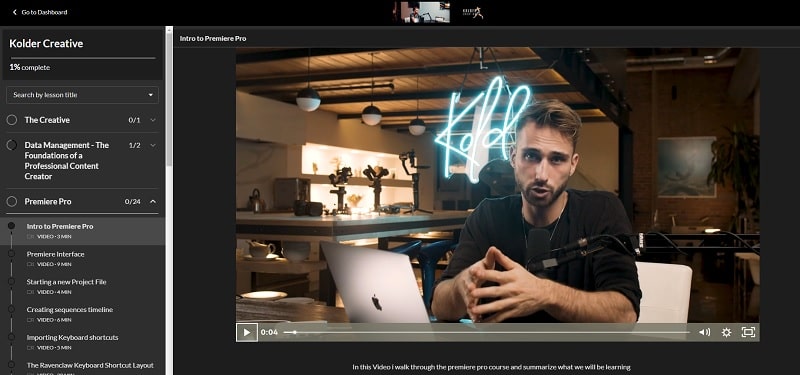Click Data Management 1/2 lesson count
Image resolution: width=800 pixels, height=375 pixels.
click(135, 145)
